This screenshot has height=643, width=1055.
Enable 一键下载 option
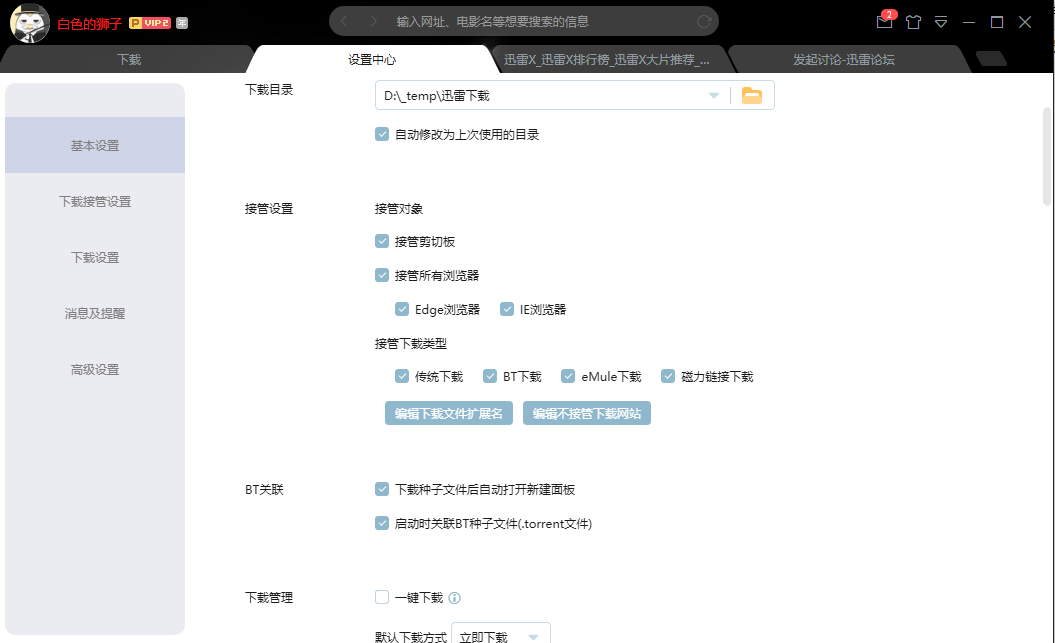(x=381, y=597)
